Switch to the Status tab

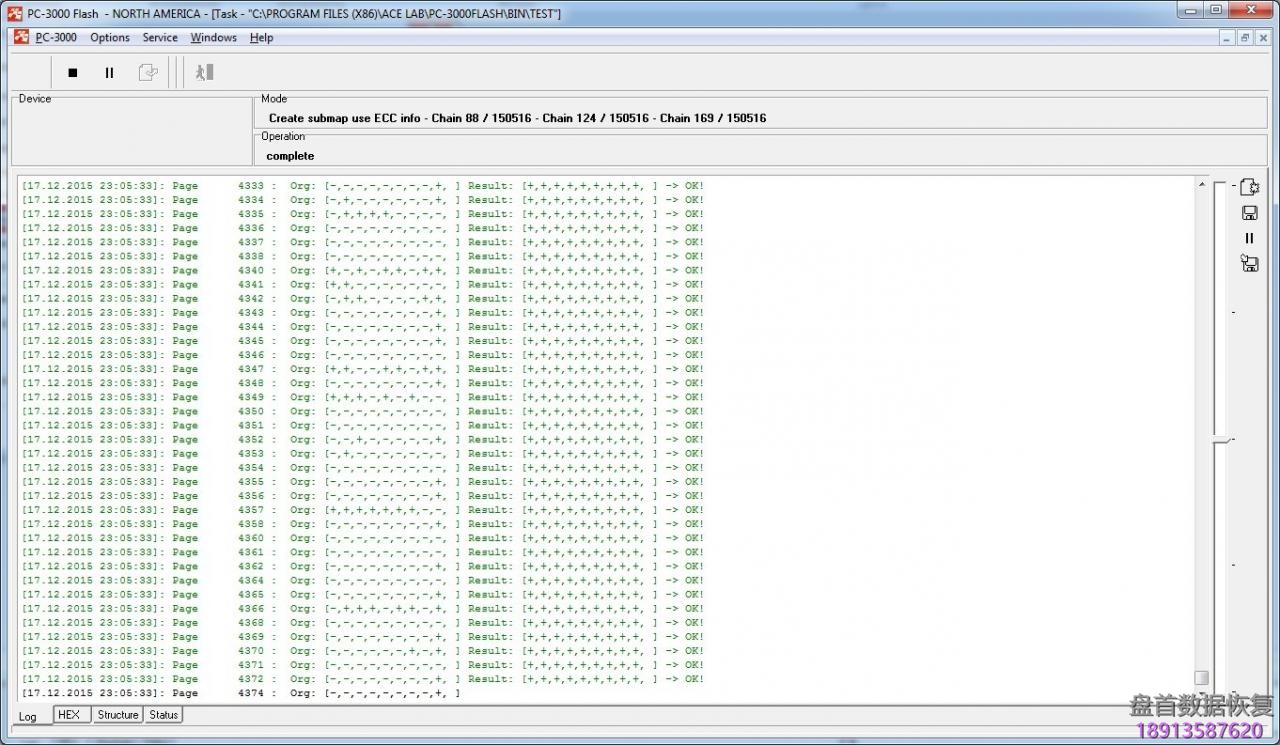164,715
